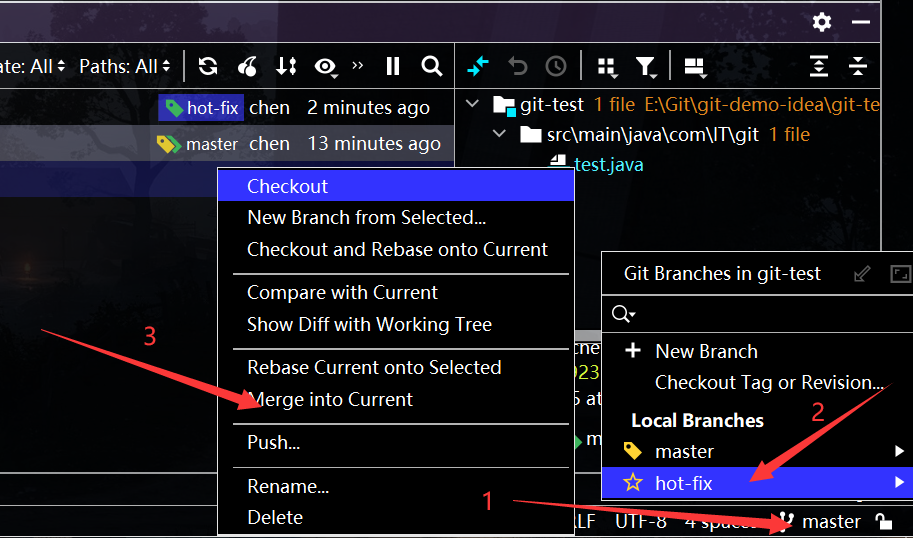Screen dimensions: 913x538
Task: Open the IntelliSort sort icon in the log toolbar
Action: pos(286,66)
